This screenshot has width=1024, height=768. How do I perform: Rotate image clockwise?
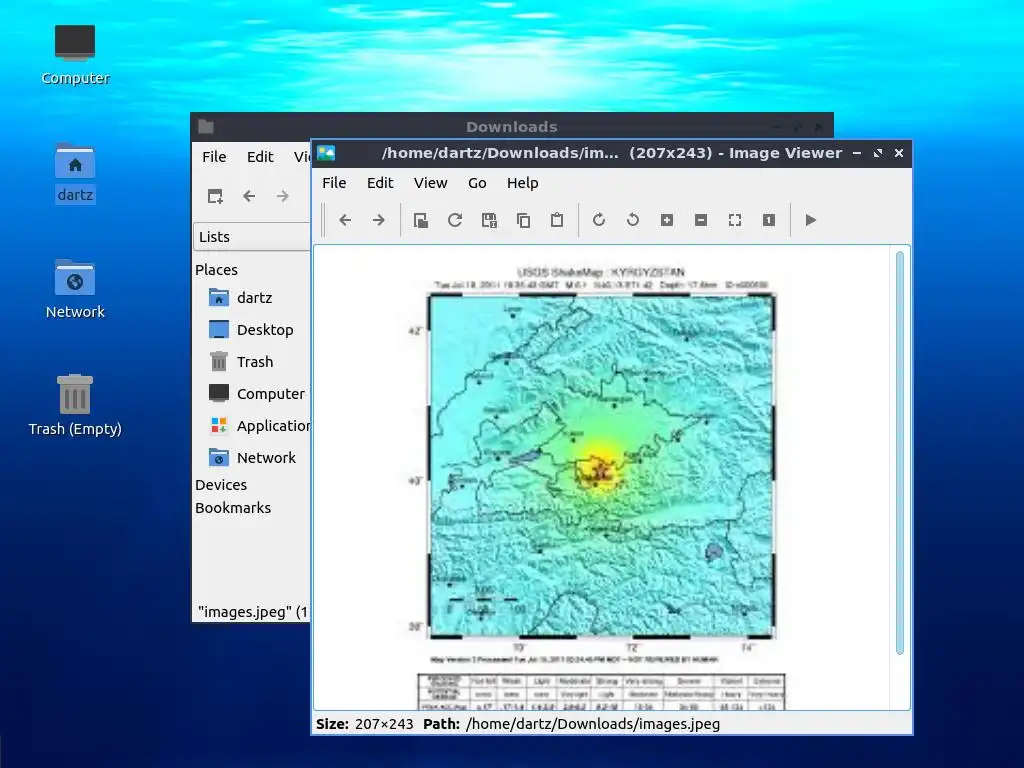coord(599,220)
